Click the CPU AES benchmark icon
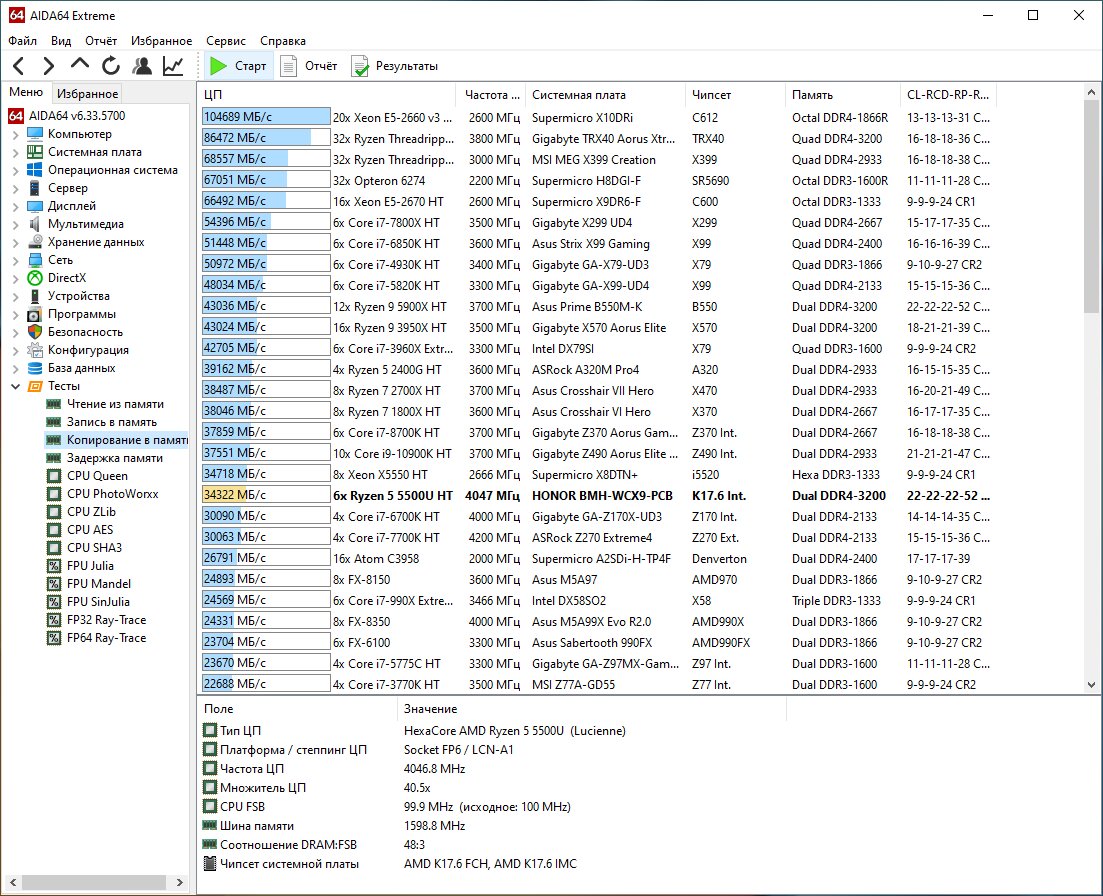This screenshot has width=1103, height=896. click(x=53, y=530)
